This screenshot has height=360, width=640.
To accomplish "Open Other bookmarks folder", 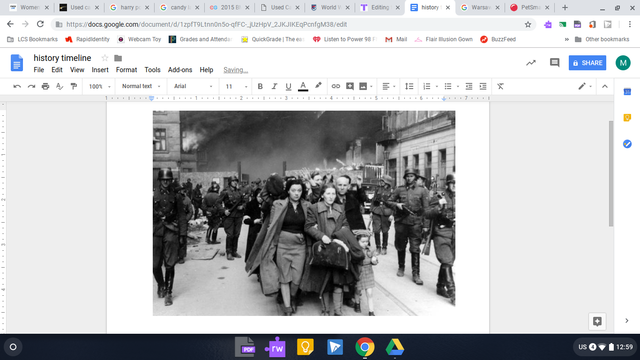I will tap(602, 39).
